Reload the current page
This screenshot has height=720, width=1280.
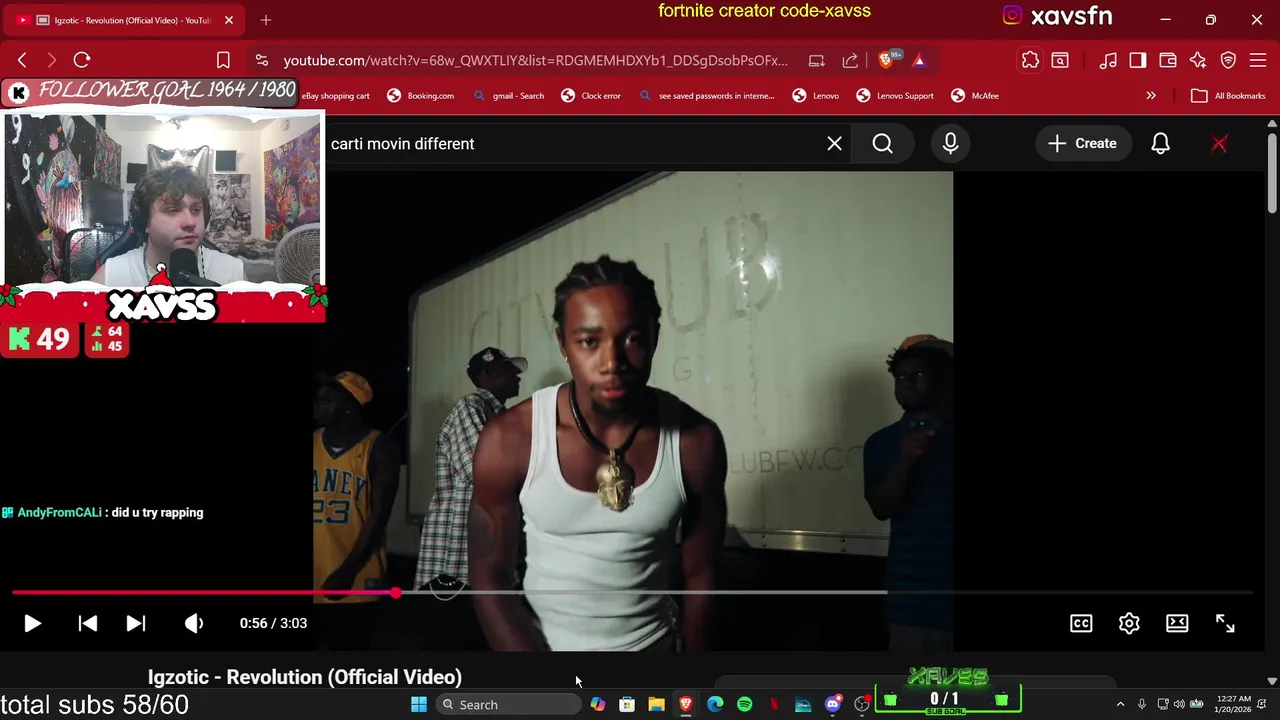click(82, 60)
